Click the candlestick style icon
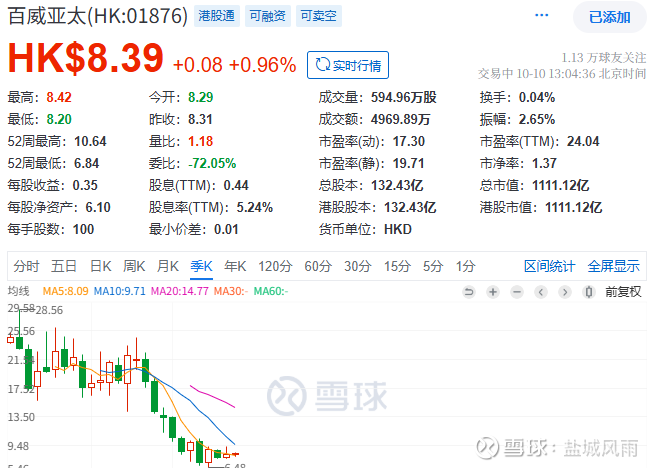 click(x=589, y=292)
